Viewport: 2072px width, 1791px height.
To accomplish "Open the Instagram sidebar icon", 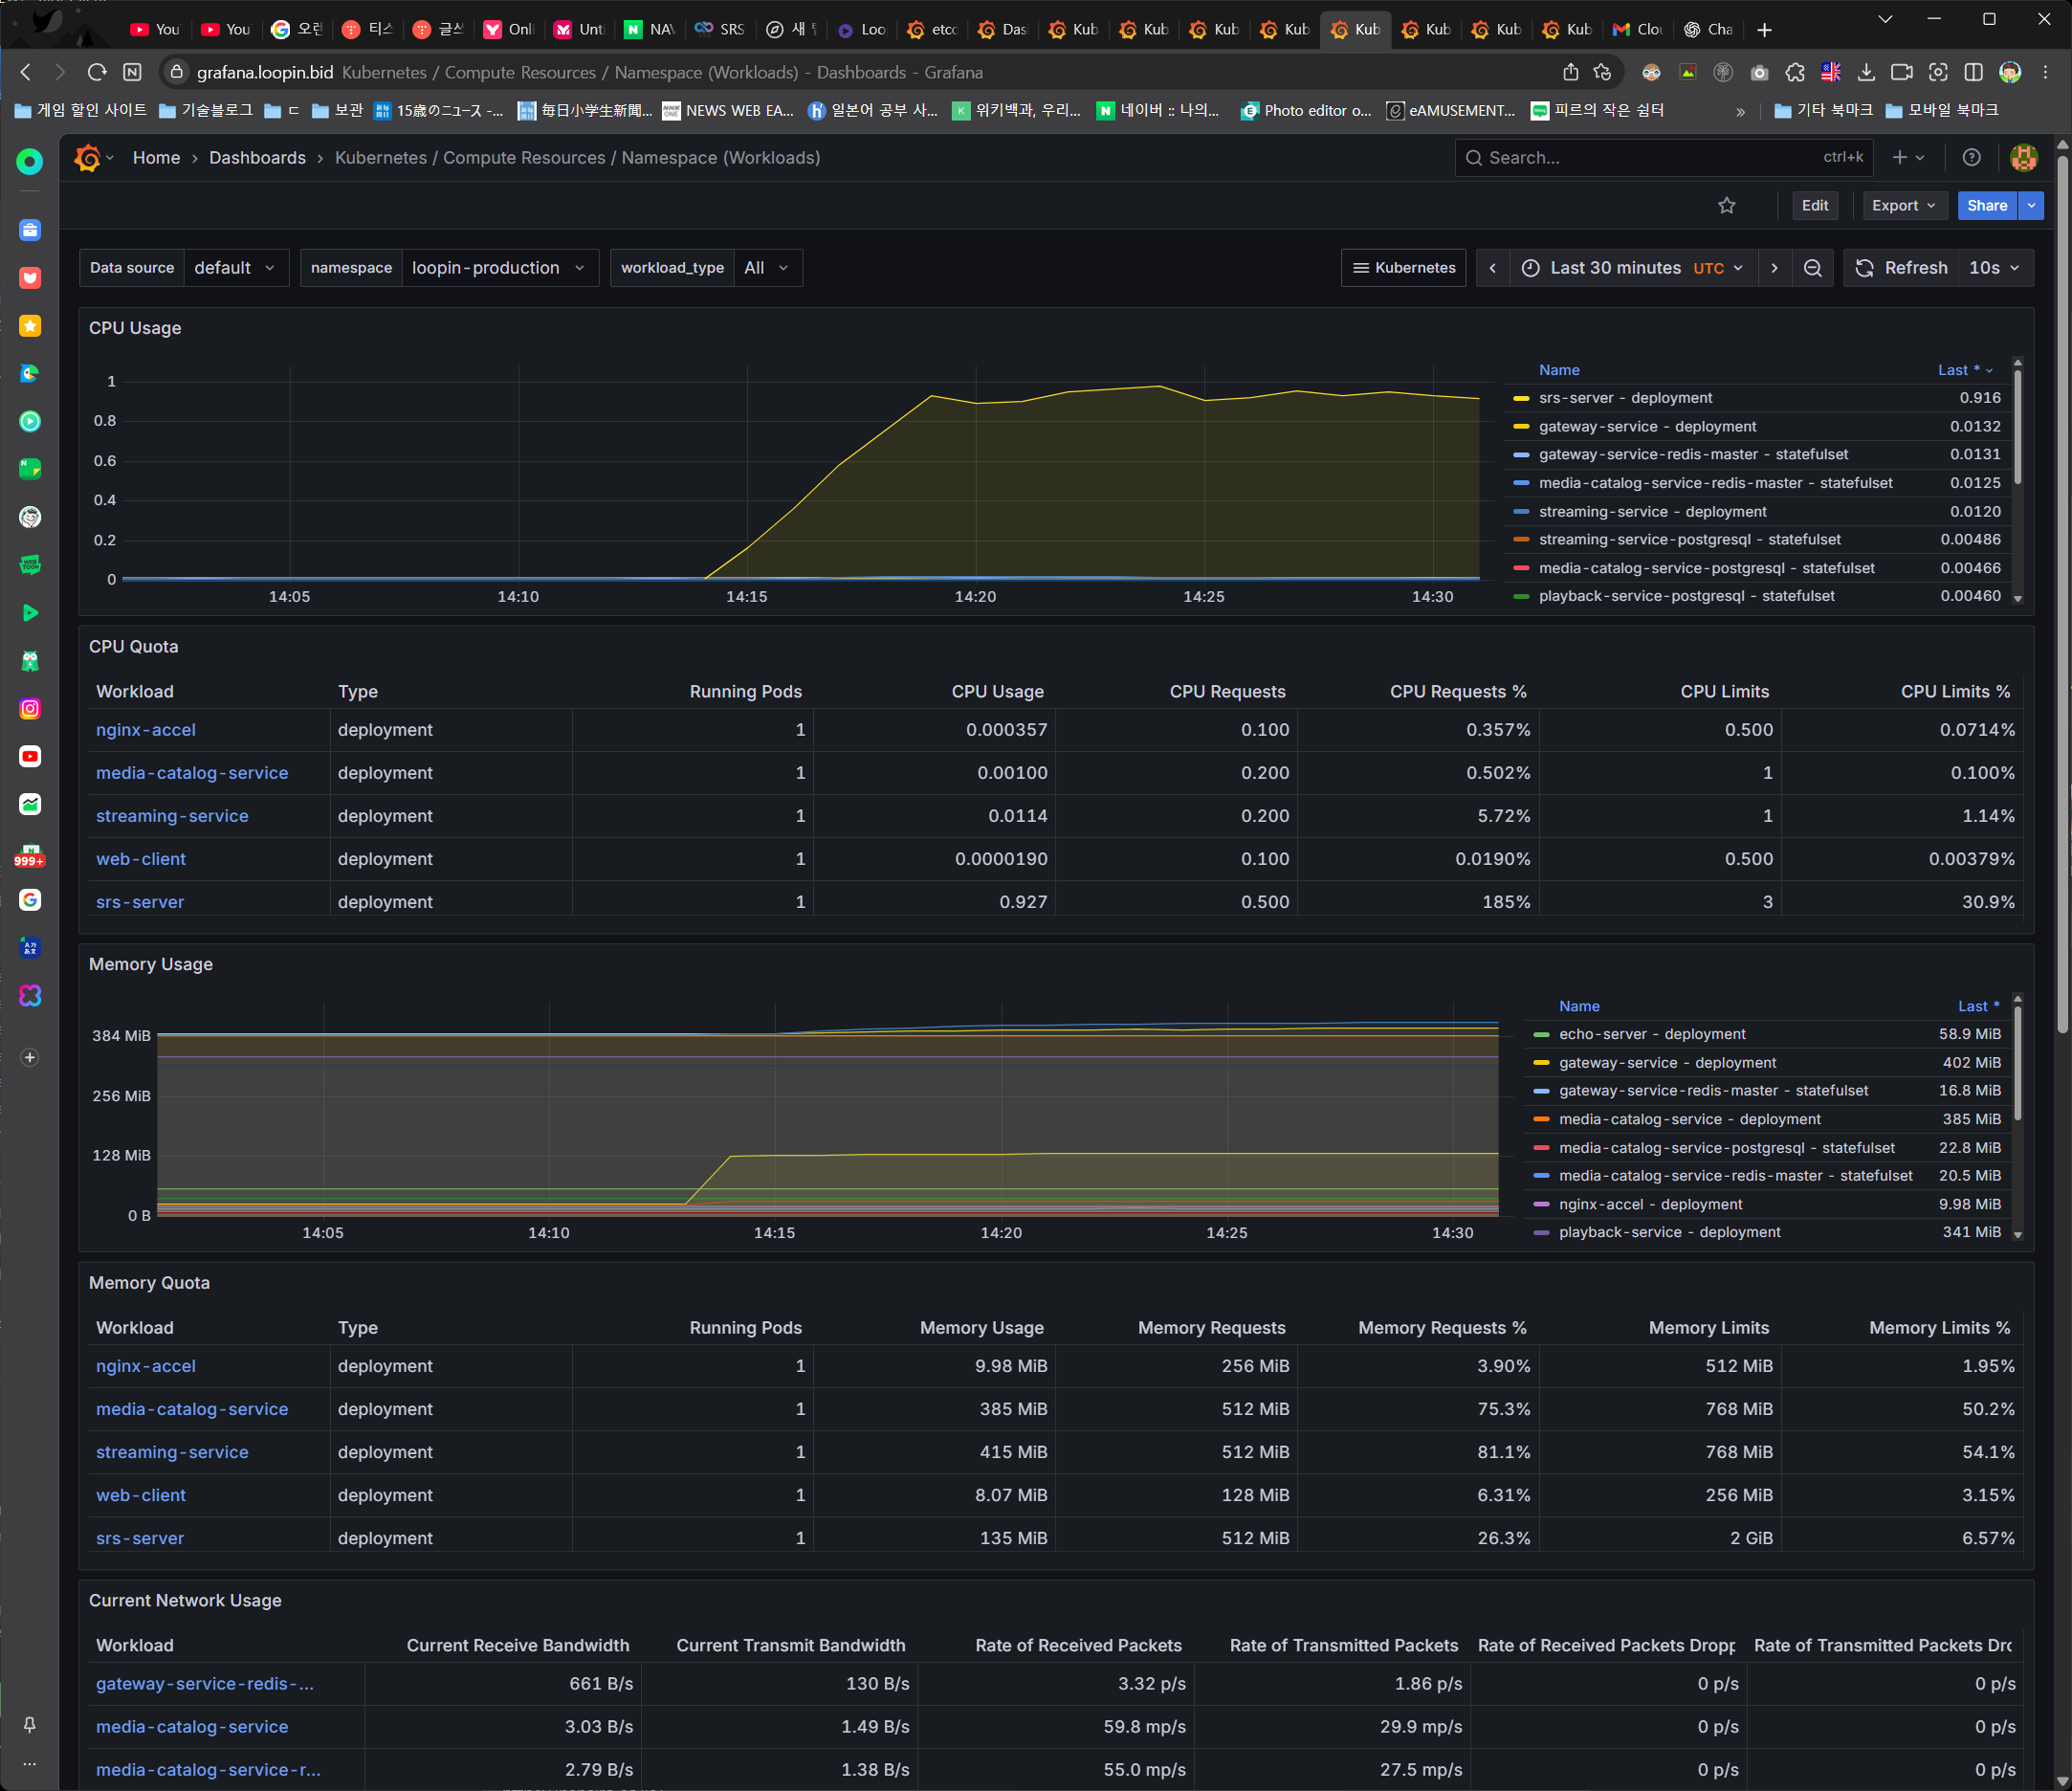I will click(x=30, y=709).
